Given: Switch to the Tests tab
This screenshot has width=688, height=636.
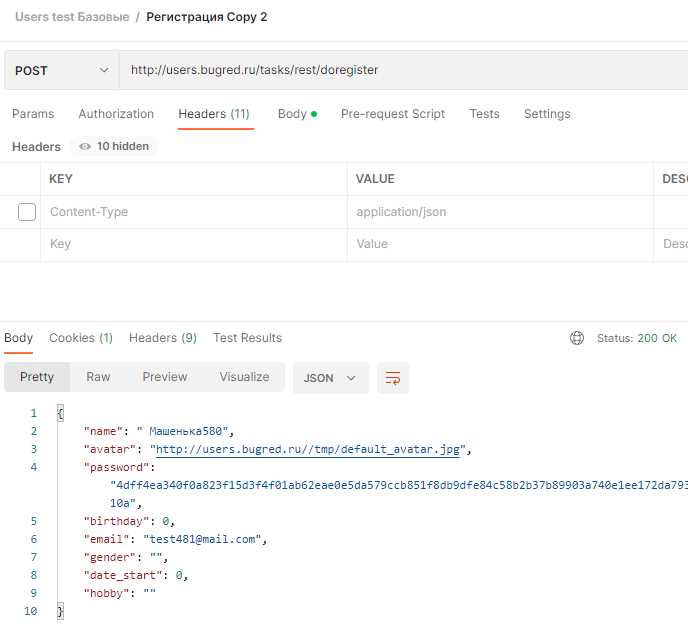Looking at the screenshot, I should click(484, 114).
